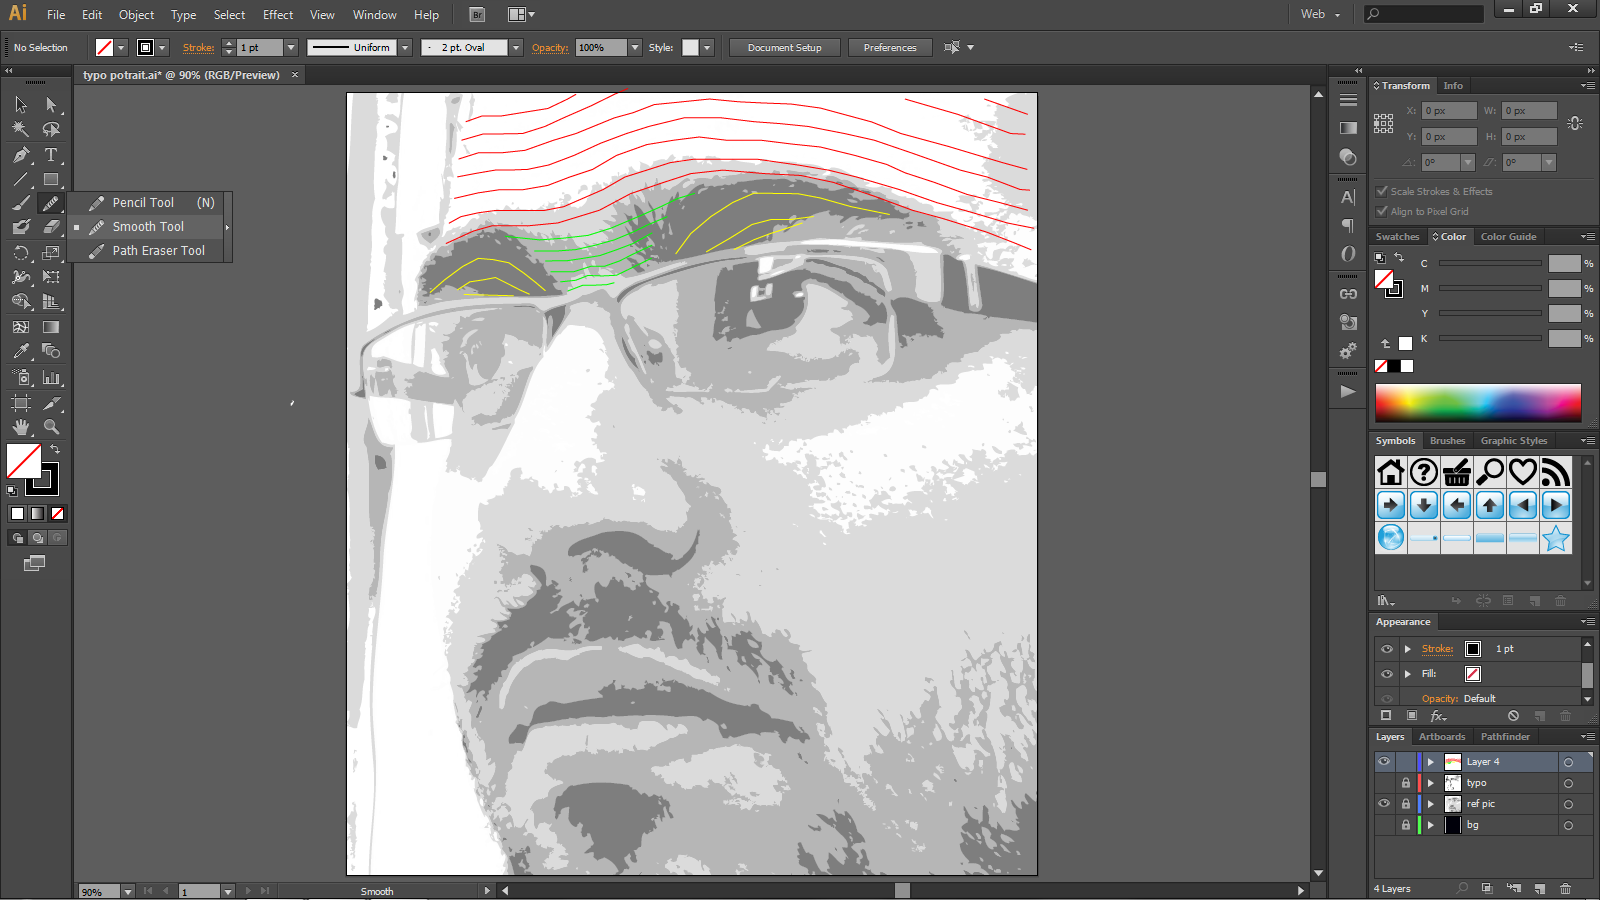Viewport: 1600px width, 900px height.
Task: Open the Window menu
Action: coord(374,14)
